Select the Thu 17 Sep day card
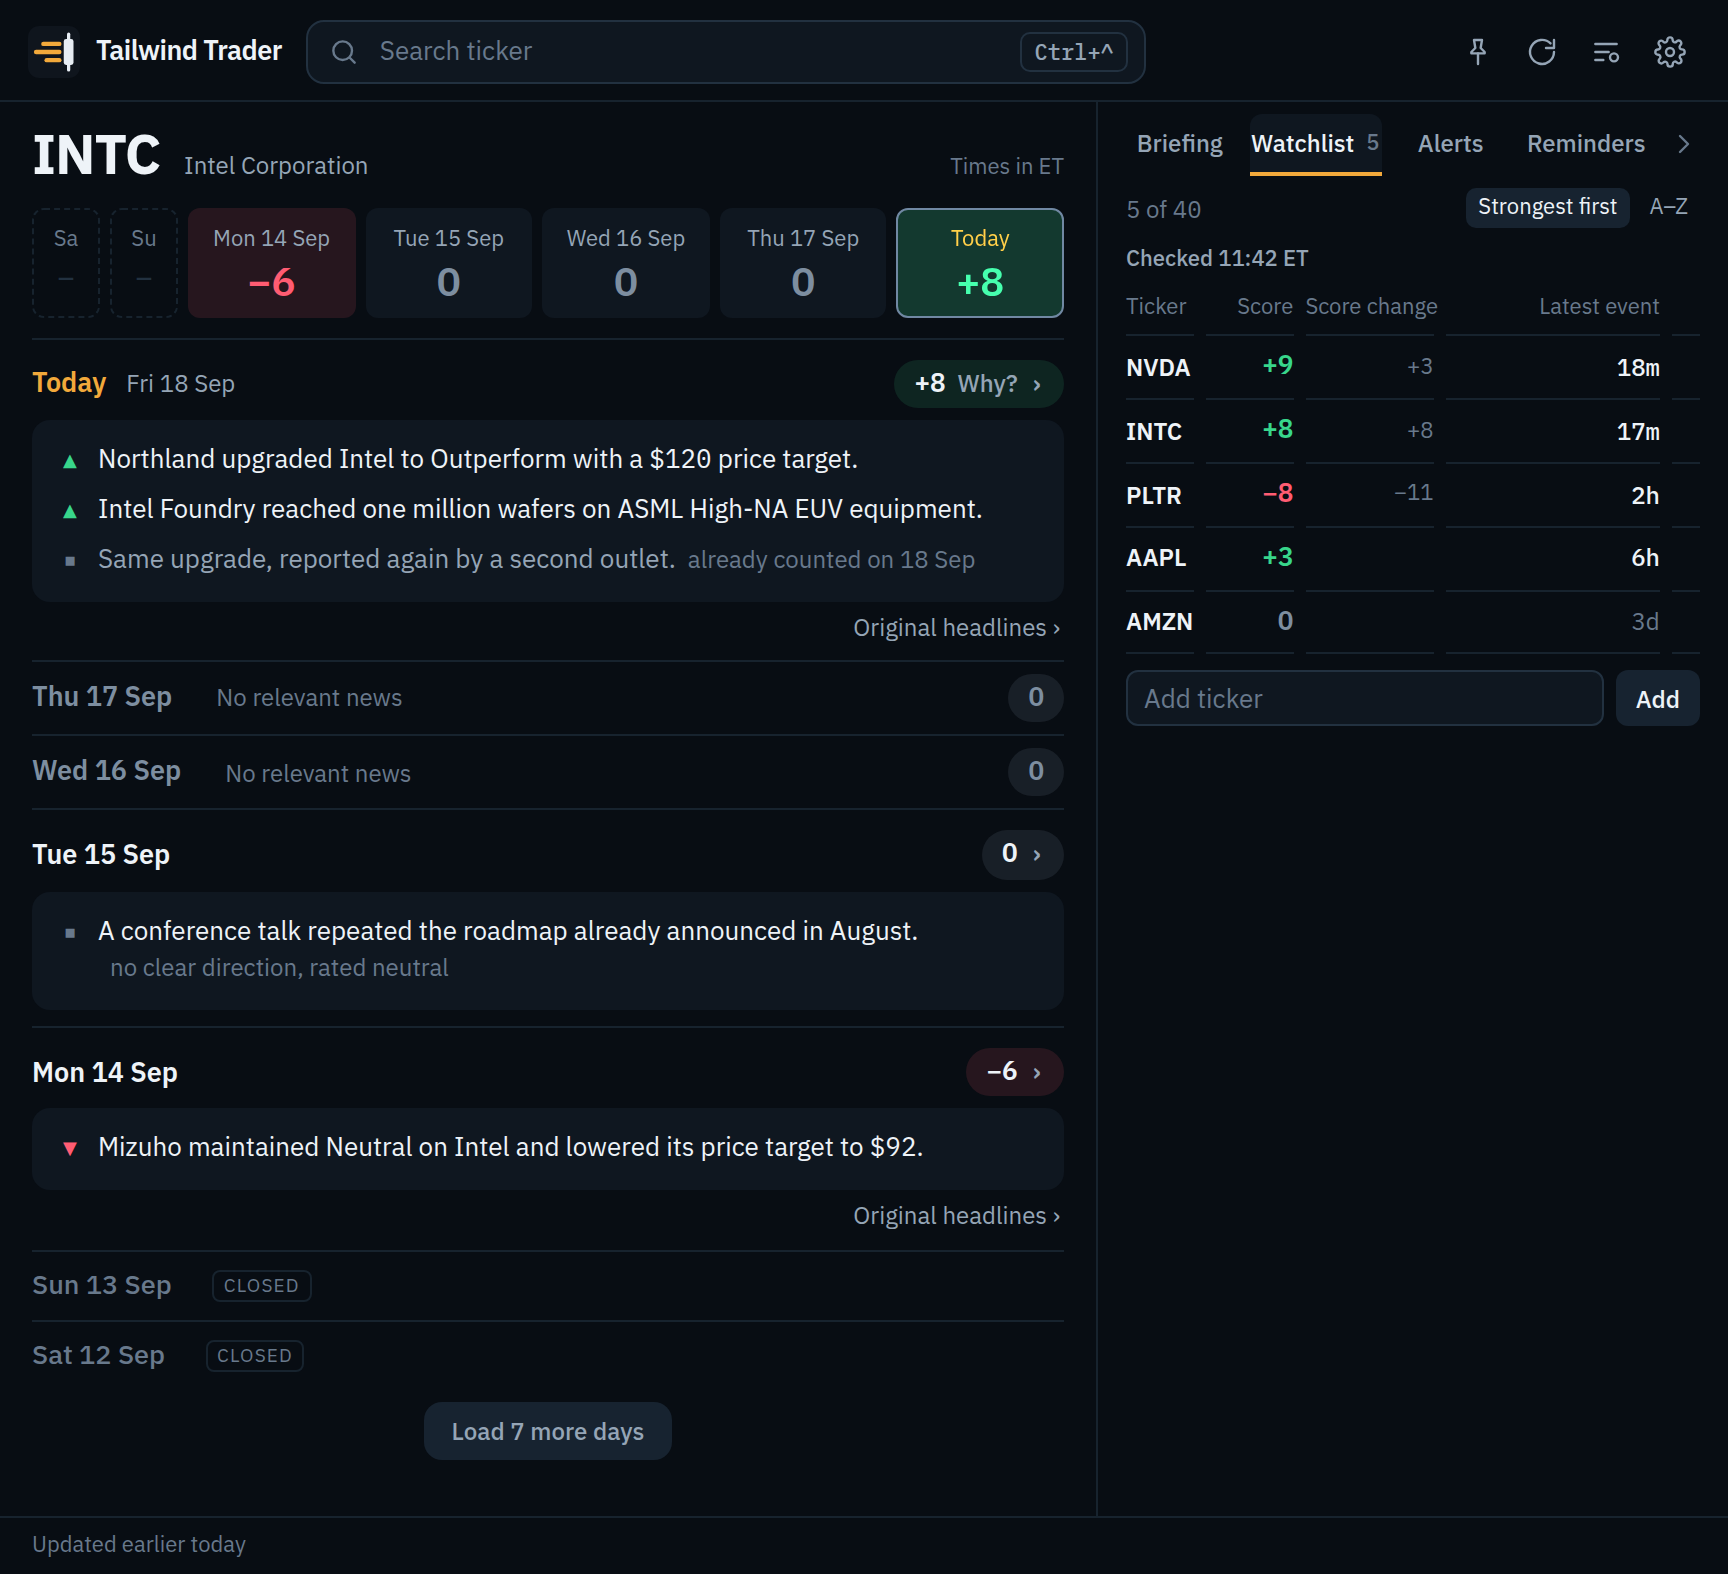Viewport: 1728px width, 1574px height. pos(803,263)
